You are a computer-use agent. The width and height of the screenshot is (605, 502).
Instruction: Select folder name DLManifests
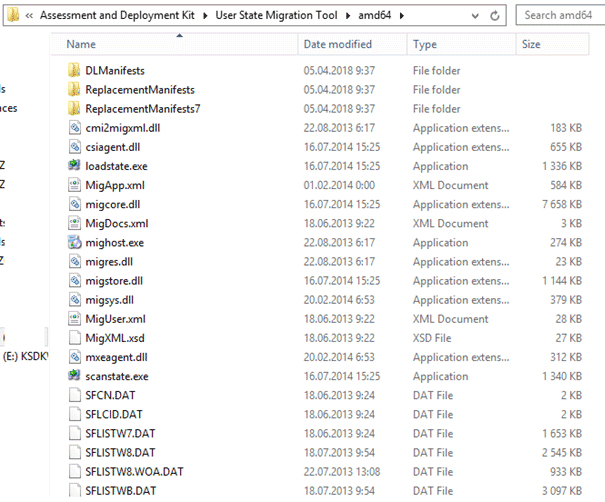click(115, 71)
